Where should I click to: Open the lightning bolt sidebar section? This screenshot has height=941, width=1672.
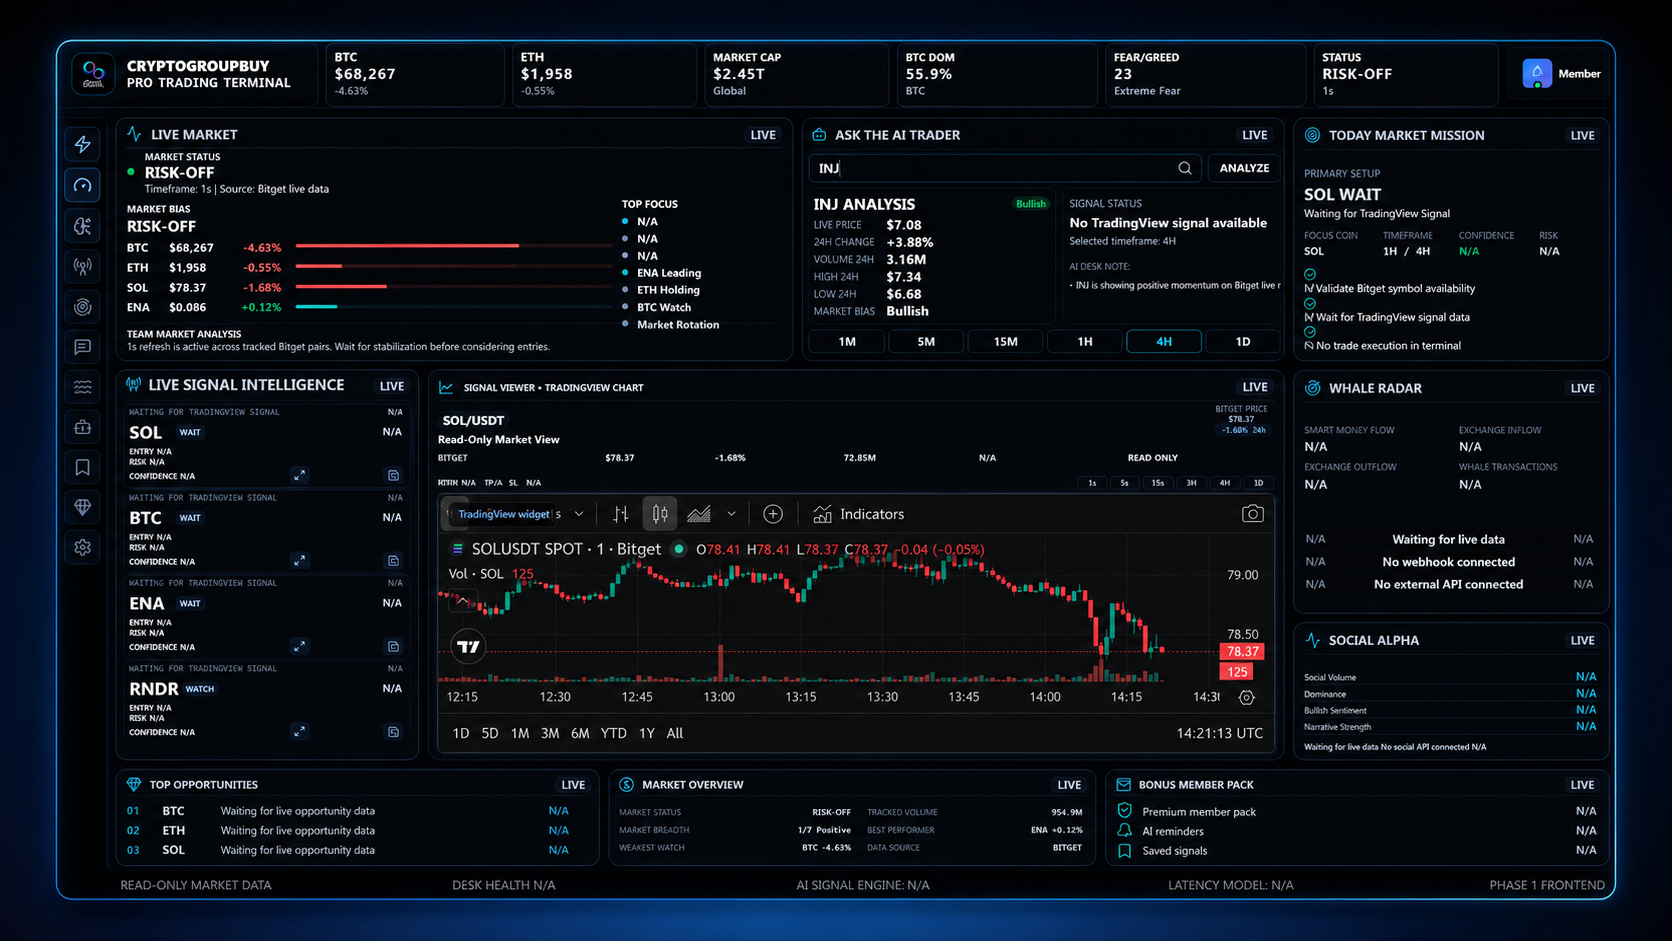point(83,144)
